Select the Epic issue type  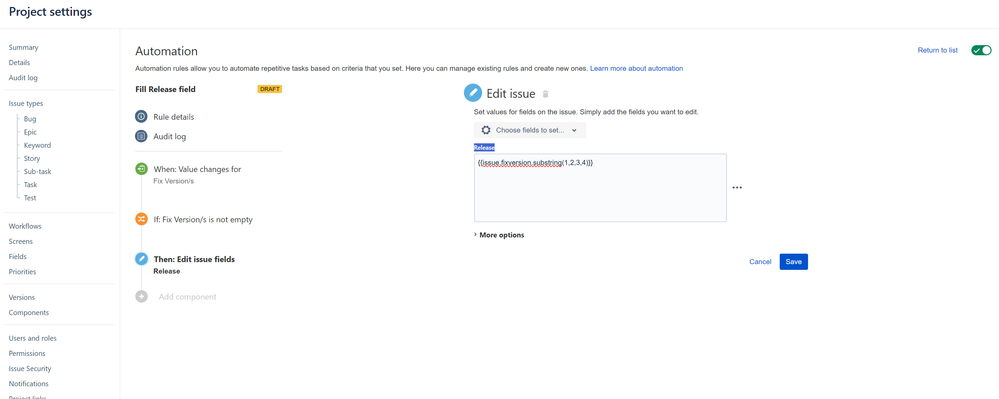30,132
